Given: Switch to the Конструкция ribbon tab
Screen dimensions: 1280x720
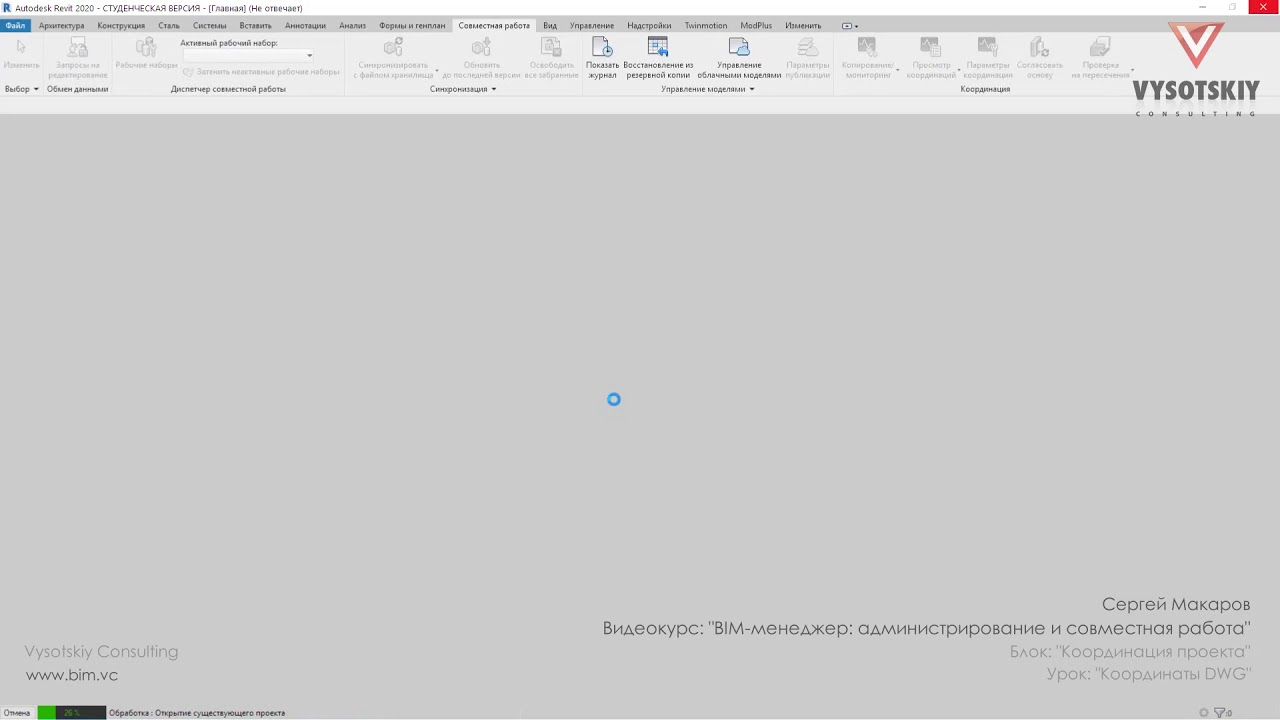Looking at the screenshot, I should tap(121, 25).
